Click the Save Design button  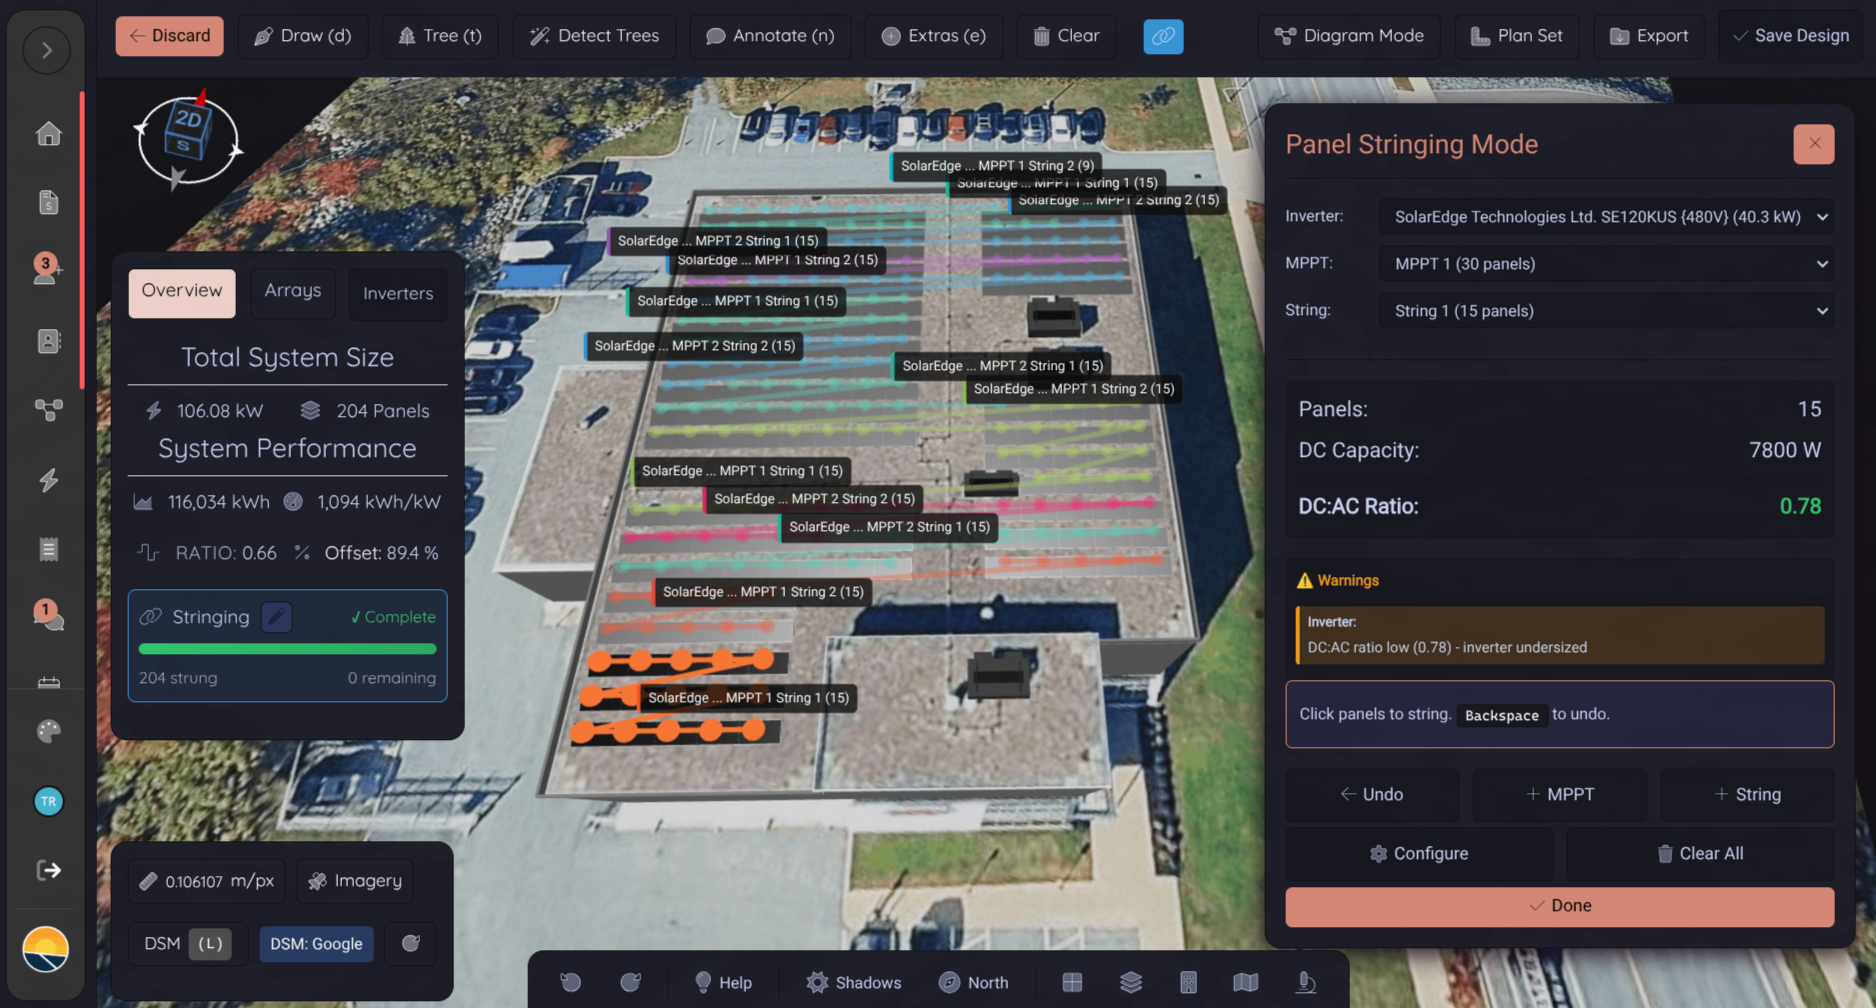click(x=1790, y=36)
